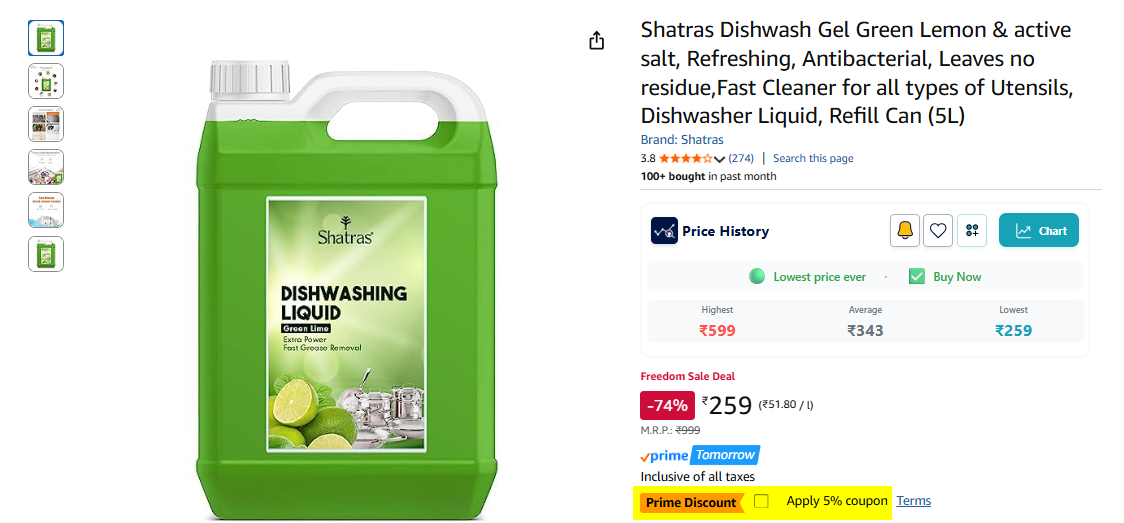Select the last green can thumbnail

click(46, 254)
